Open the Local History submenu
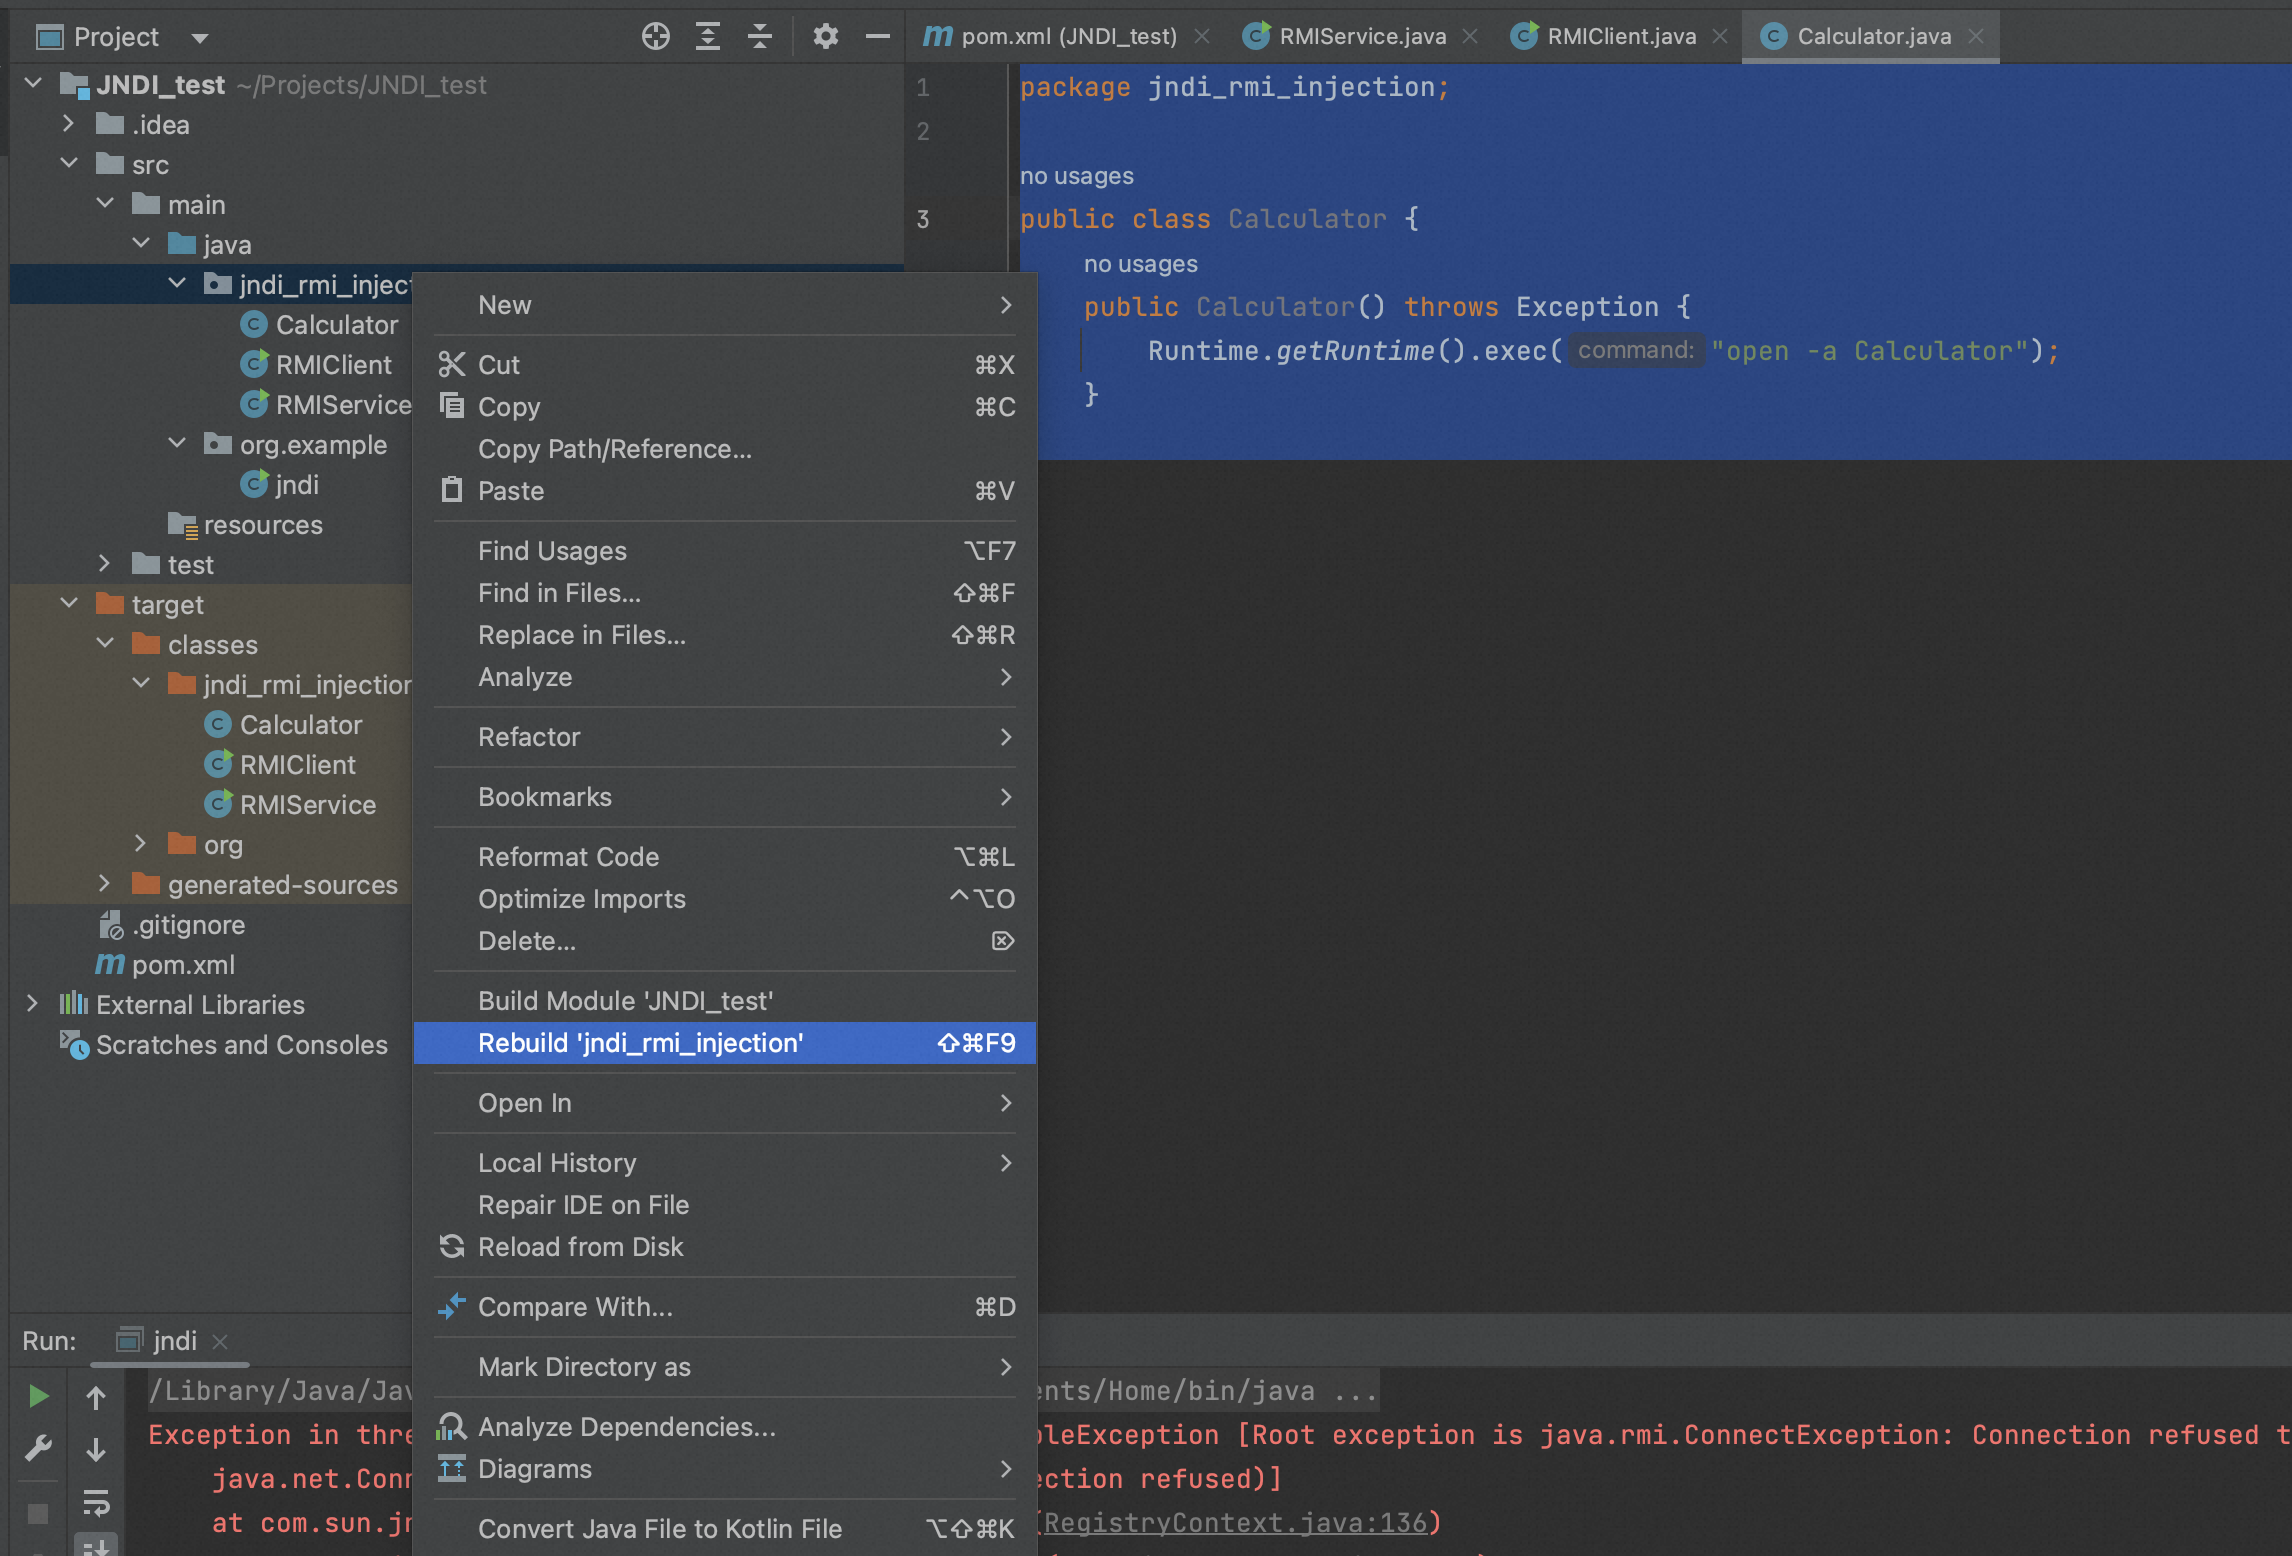Image resolution: width=2292 pixels, height=1556 pixels. click(x=725, y=1163)
